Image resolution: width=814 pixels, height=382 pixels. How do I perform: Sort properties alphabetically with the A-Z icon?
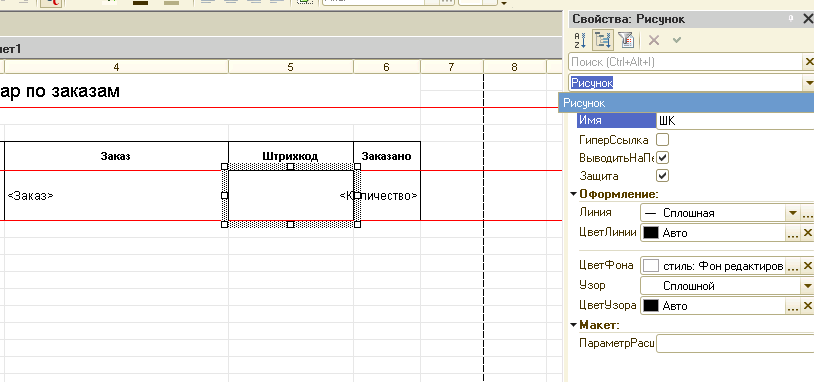coord(580,40)
